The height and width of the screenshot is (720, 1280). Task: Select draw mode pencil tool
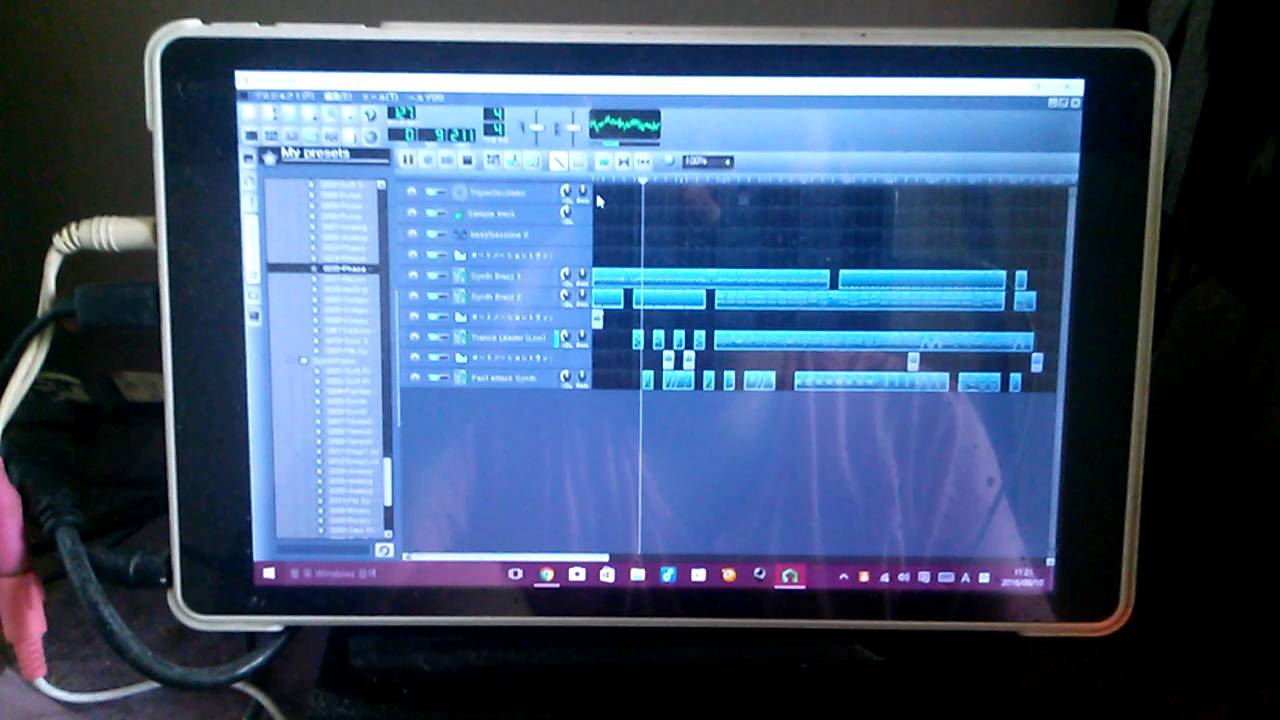(558, 160)
